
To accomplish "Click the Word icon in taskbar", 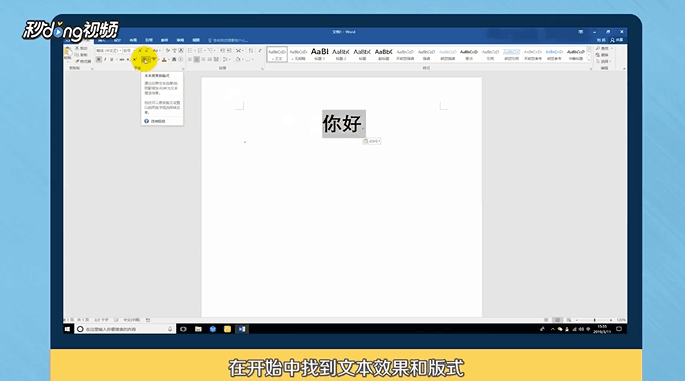I will point(242,329).
